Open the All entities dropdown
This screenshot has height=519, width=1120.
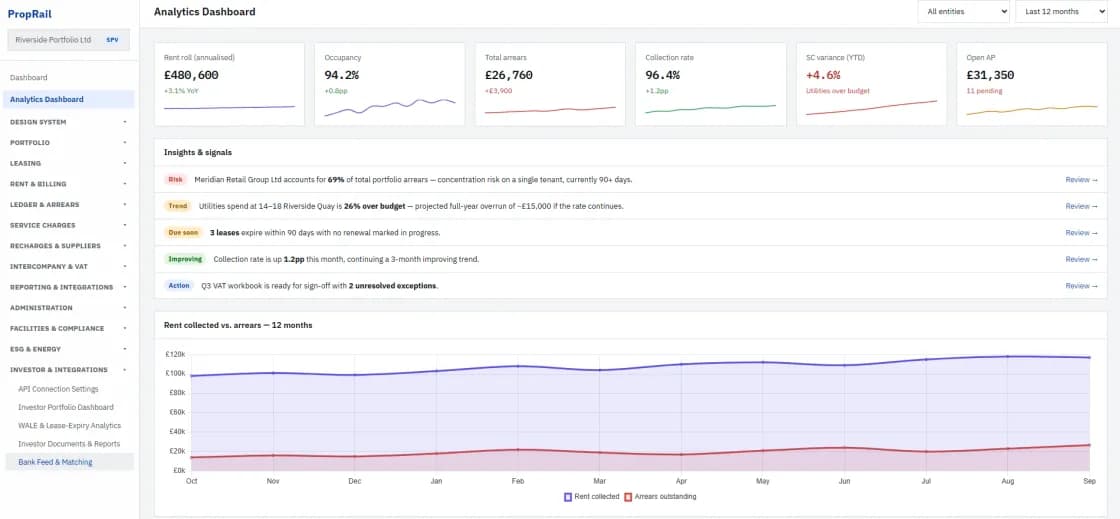click(x=964, y=11)
